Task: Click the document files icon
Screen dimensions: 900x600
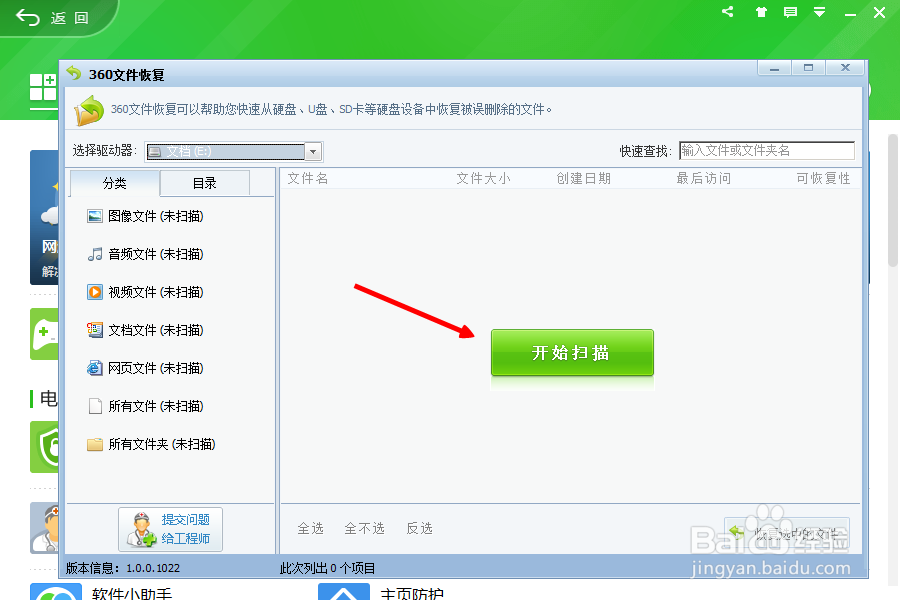Action: pyautogui.click(x=95, y=330)
